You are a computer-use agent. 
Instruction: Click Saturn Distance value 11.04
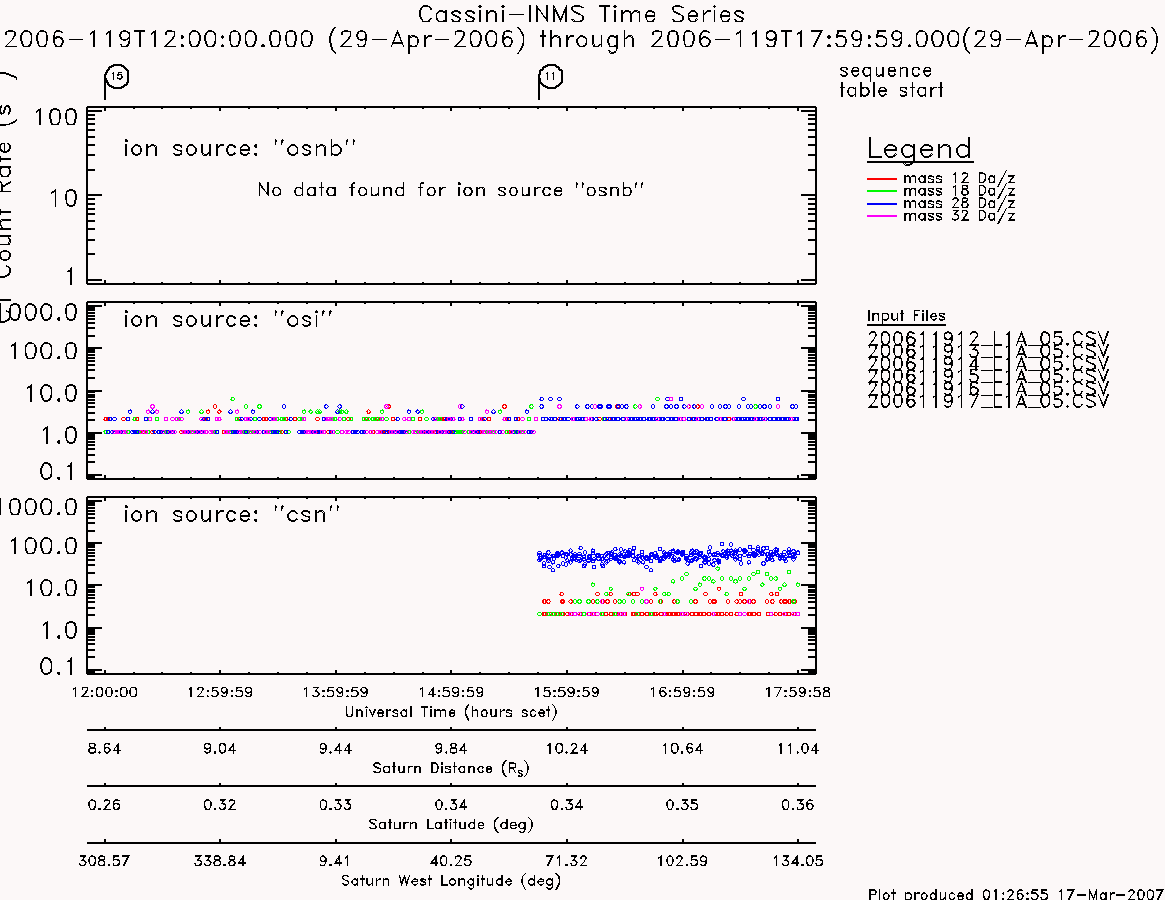[x=798, y=748]
